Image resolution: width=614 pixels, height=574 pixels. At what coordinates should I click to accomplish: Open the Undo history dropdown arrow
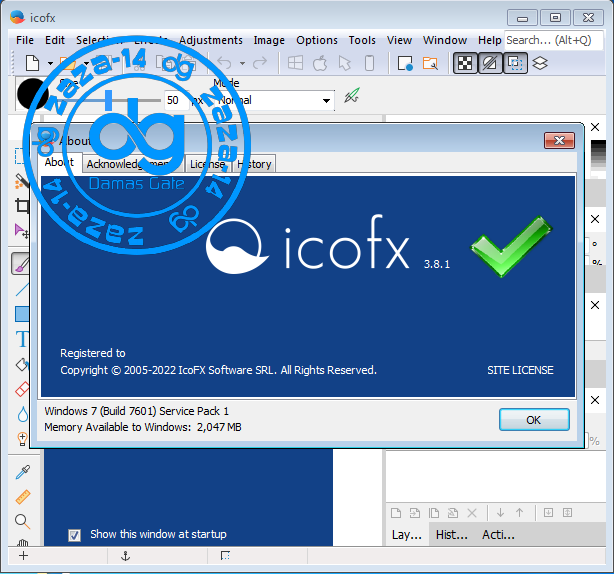tap(242, 63)
